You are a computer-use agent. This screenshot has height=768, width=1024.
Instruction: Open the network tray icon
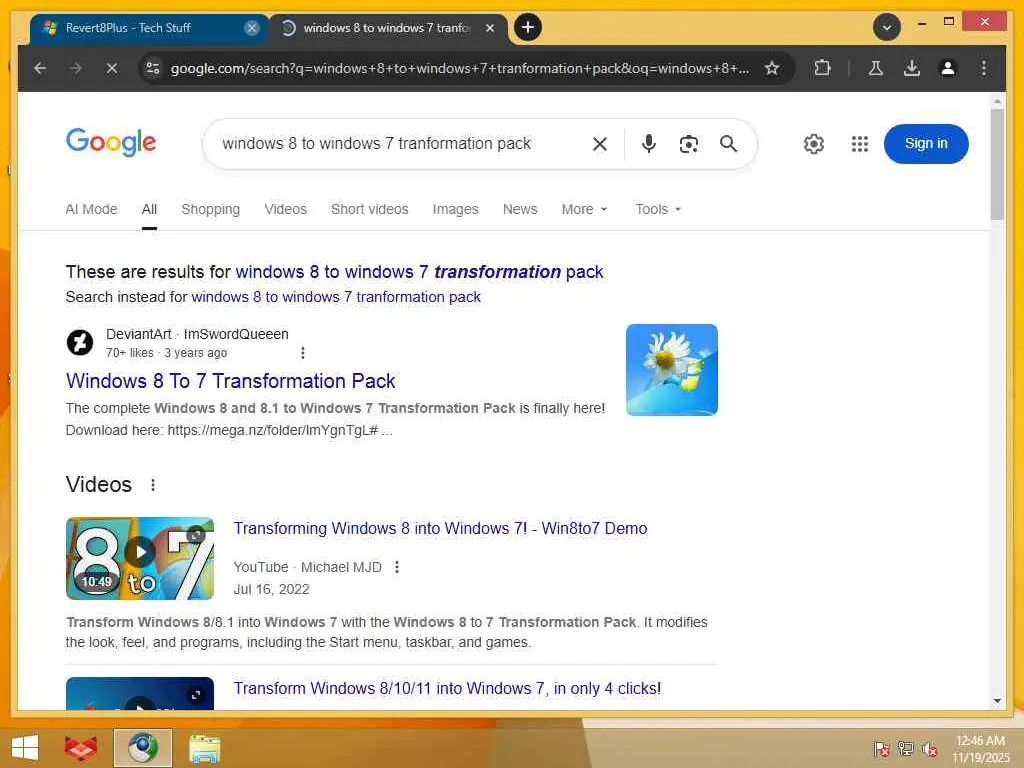[x=905, y=748]
